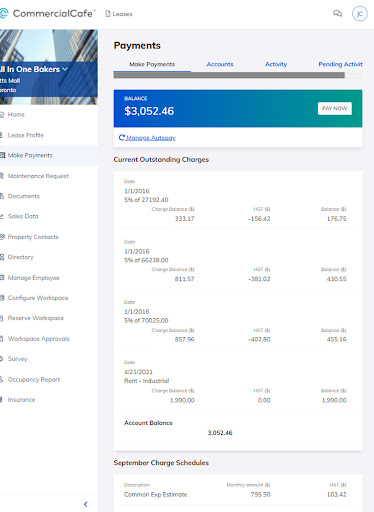Open the JC user avatar menu
Viewport: 374px width, 512px height.
pyautogui.click(x=360, y=14)
